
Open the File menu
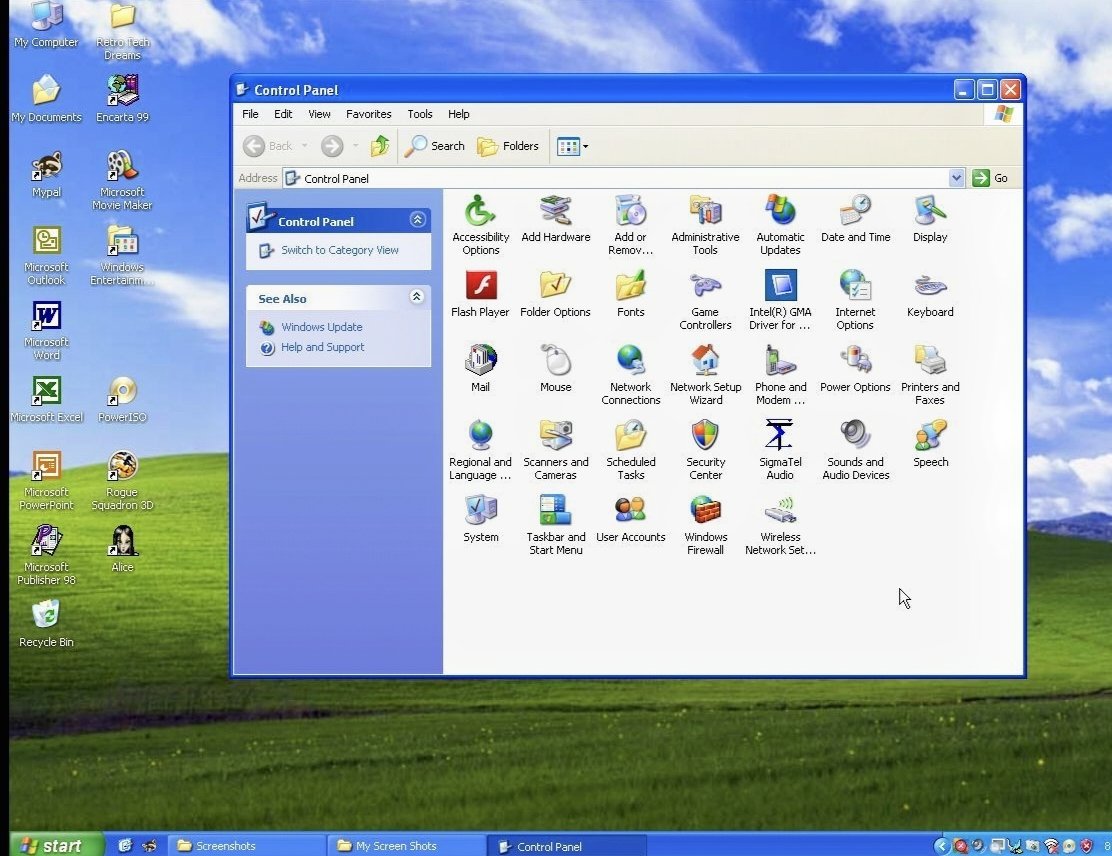pos(250,114)
